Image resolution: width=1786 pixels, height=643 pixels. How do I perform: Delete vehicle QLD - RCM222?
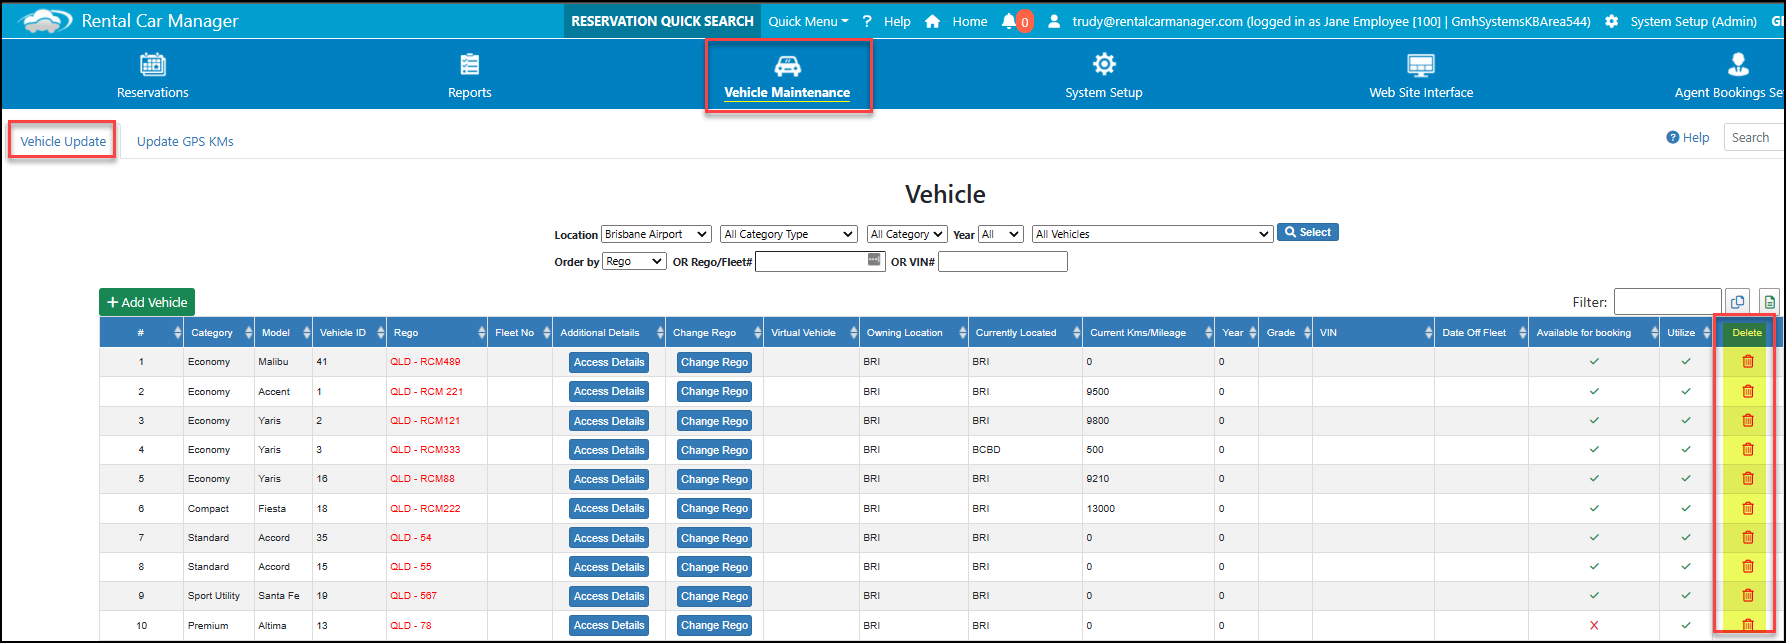tap(1748, 508)
